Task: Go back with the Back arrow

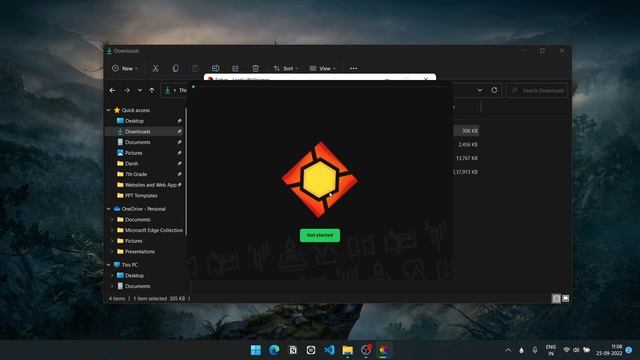Action: pos(113,90)
